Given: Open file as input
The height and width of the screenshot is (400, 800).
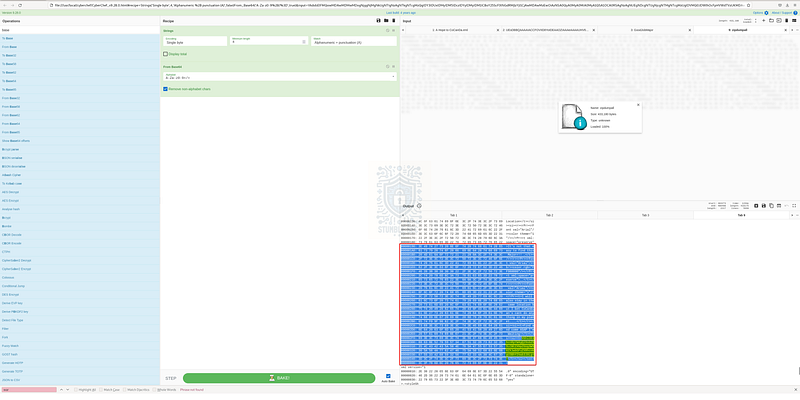Looking at the screenshot, I should (779, 20).
